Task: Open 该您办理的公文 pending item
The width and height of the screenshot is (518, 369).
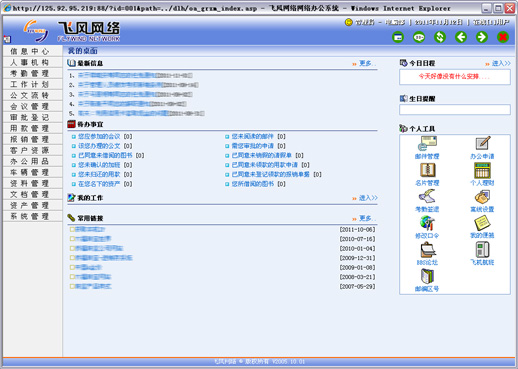Action: click(99, 146)
